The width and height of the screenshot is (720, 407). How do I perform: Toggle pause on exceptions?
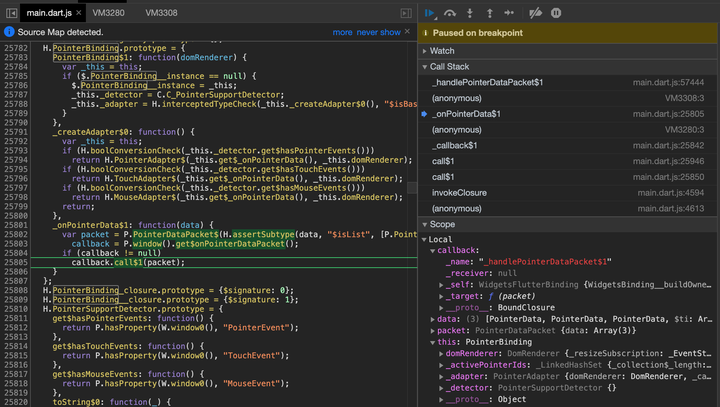pos(556,12)
